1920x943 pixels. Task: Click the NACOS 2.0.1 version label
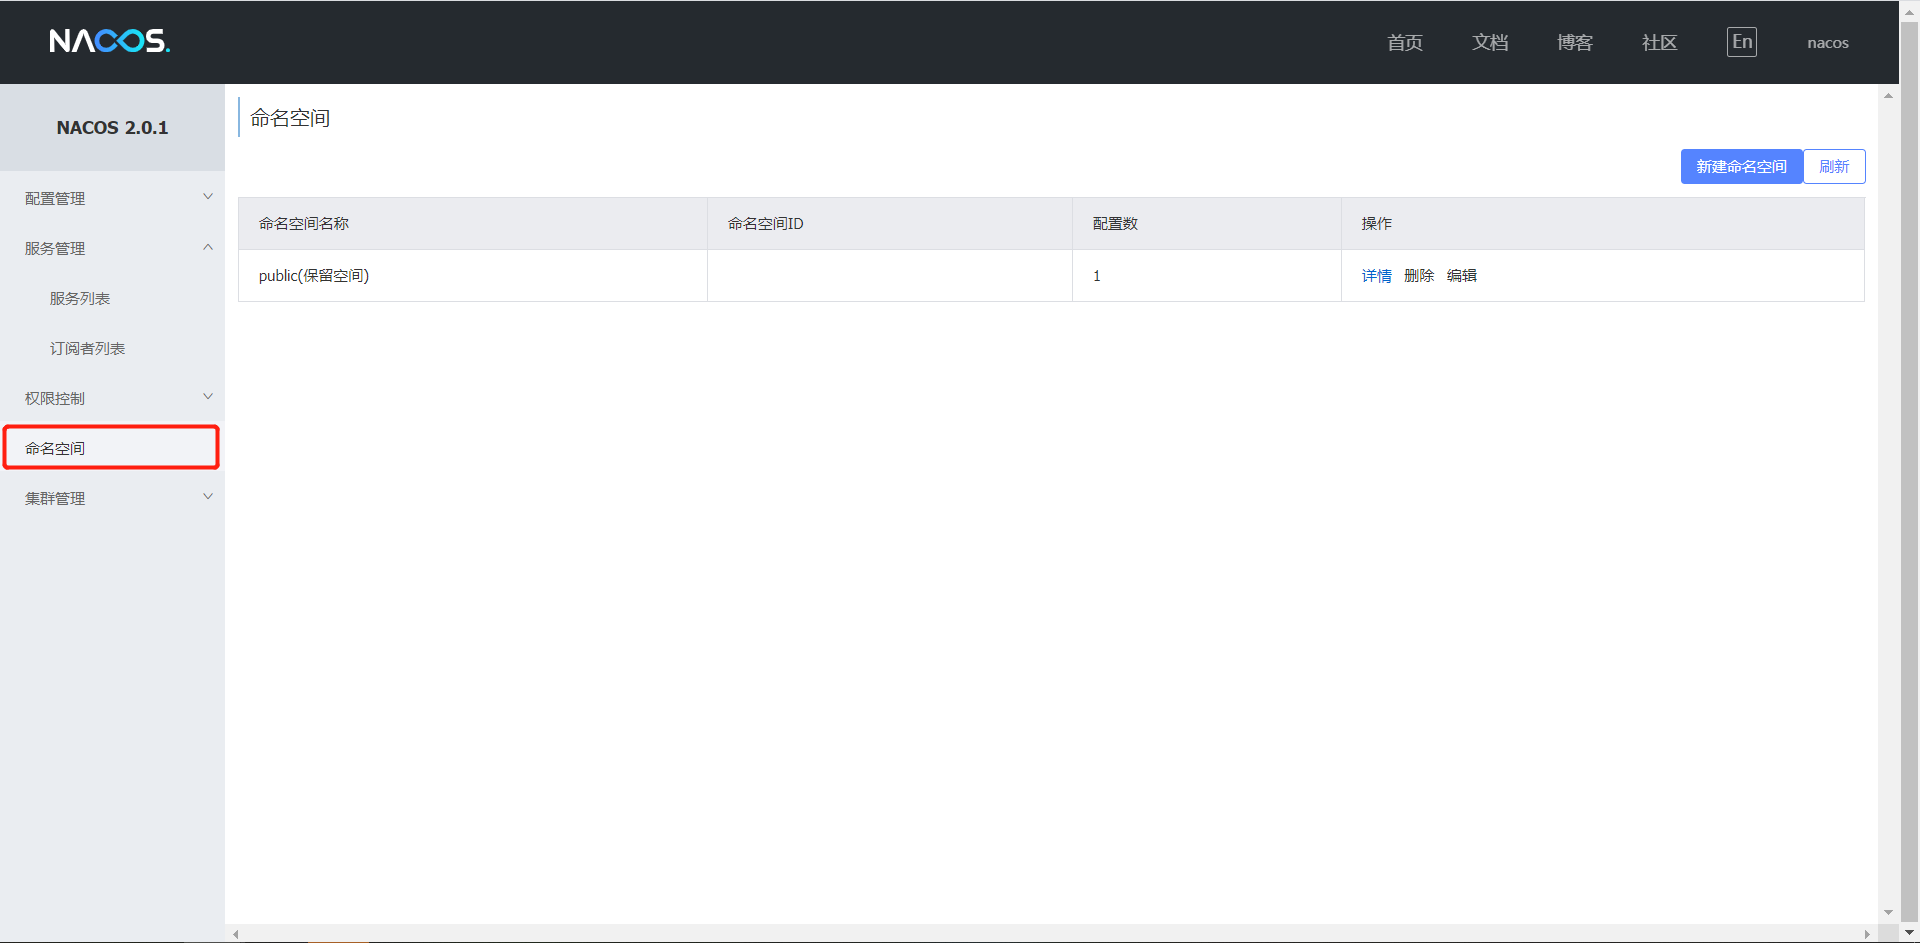pos(112,128)
